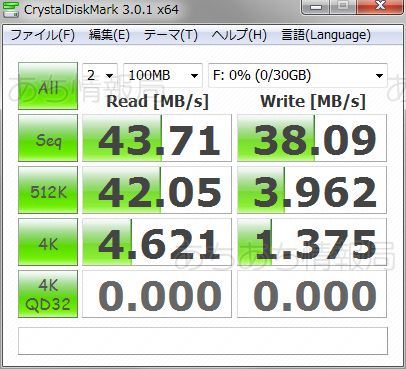Start the Seq sequential test
406x369 pixels.
[x=48, y=138]
